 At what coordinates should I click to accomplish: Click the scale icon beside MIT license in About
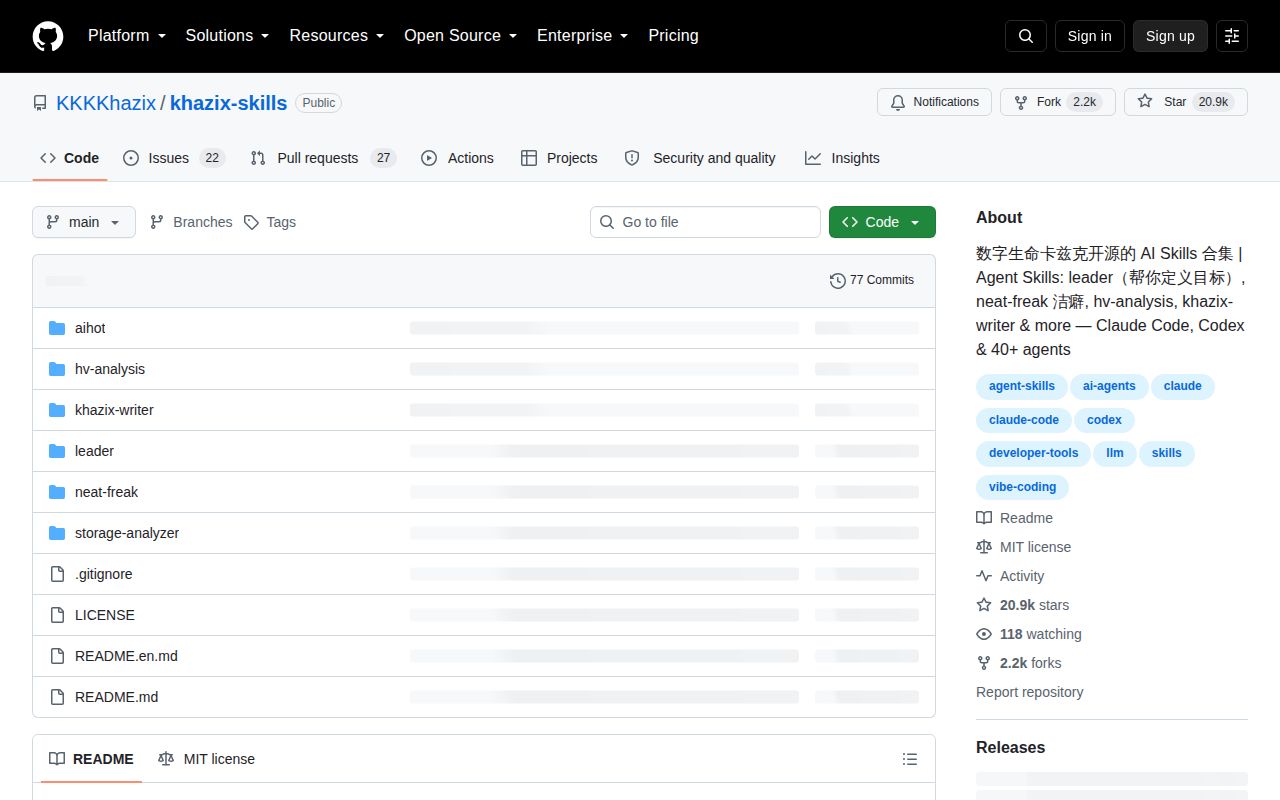pos(984,547)
